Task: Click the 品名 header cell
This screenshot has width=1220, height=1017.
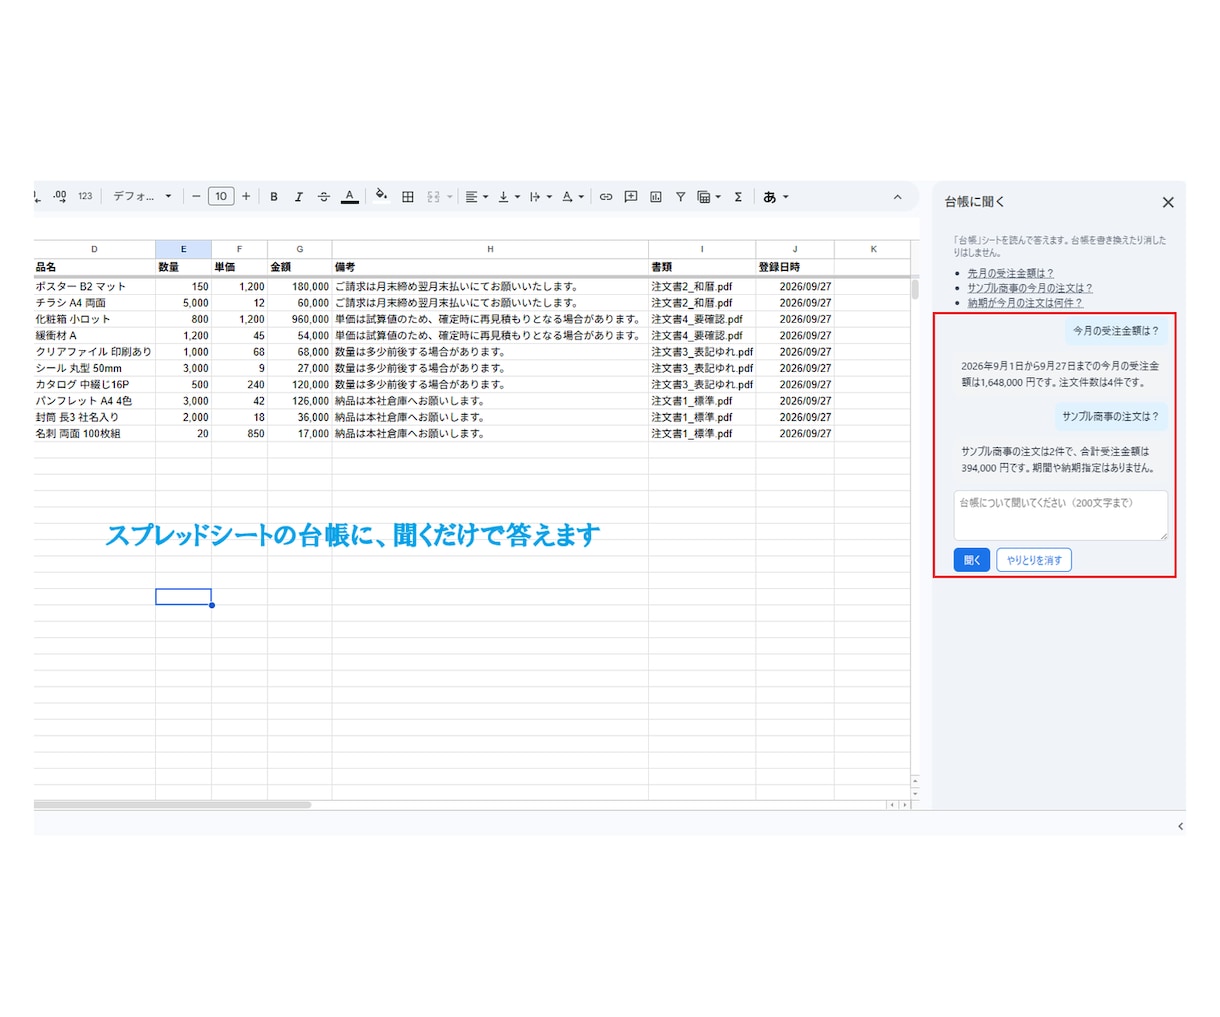Action: click(x=95, y=267)
